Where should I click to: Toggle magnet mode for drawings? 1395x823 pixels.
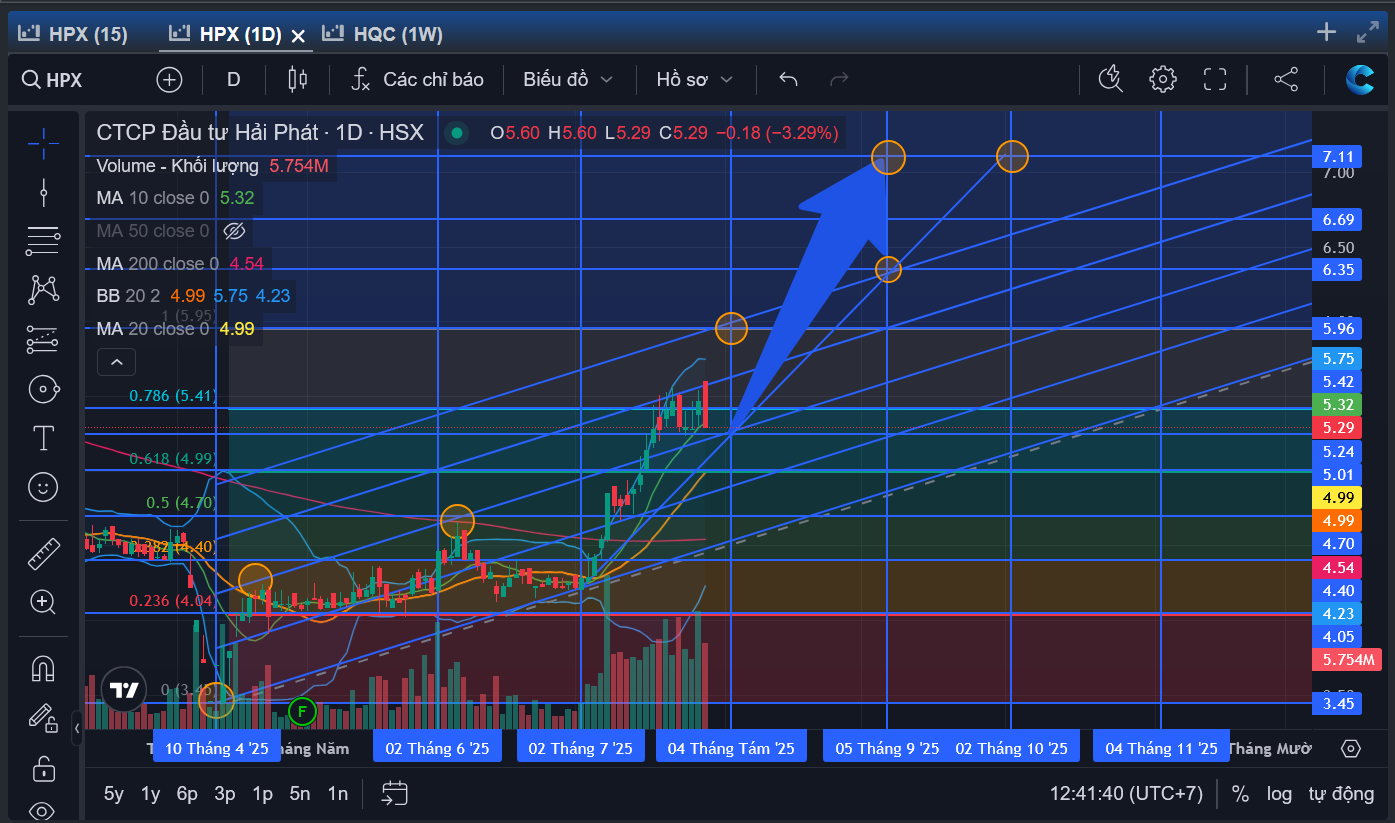(43, 667)
